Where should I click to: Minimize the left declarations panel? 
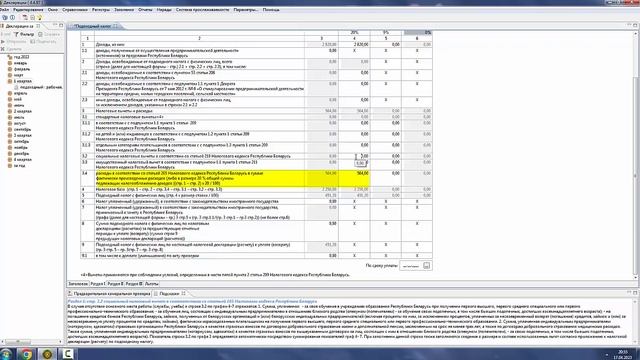(55, 25)
